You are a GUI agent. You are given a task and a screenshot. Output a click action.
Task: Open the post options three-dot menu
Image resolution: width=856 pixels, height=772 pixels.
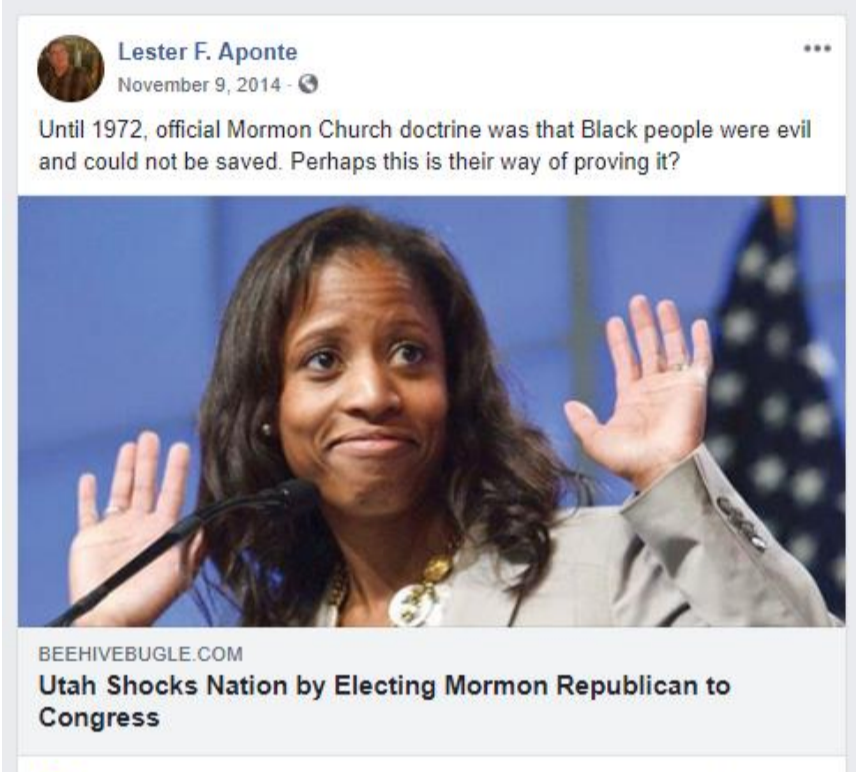817,49
